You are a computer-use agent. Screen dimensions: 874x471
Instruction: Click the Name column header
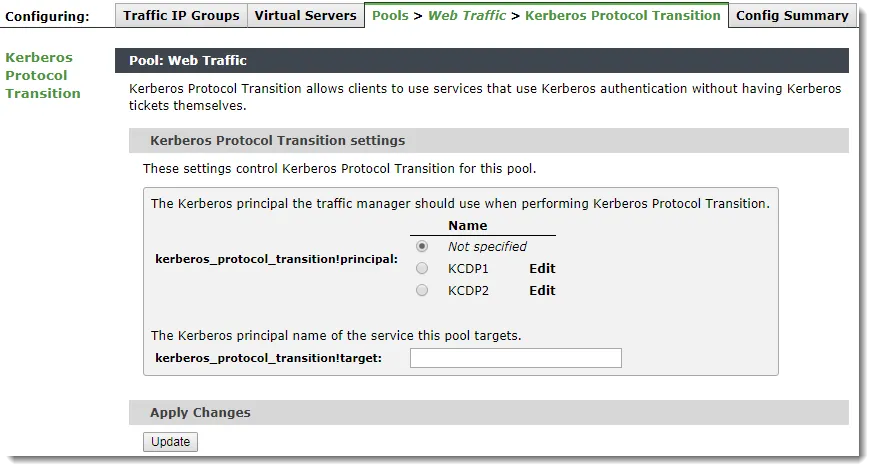pyautogui.click(x=468, y=226)
